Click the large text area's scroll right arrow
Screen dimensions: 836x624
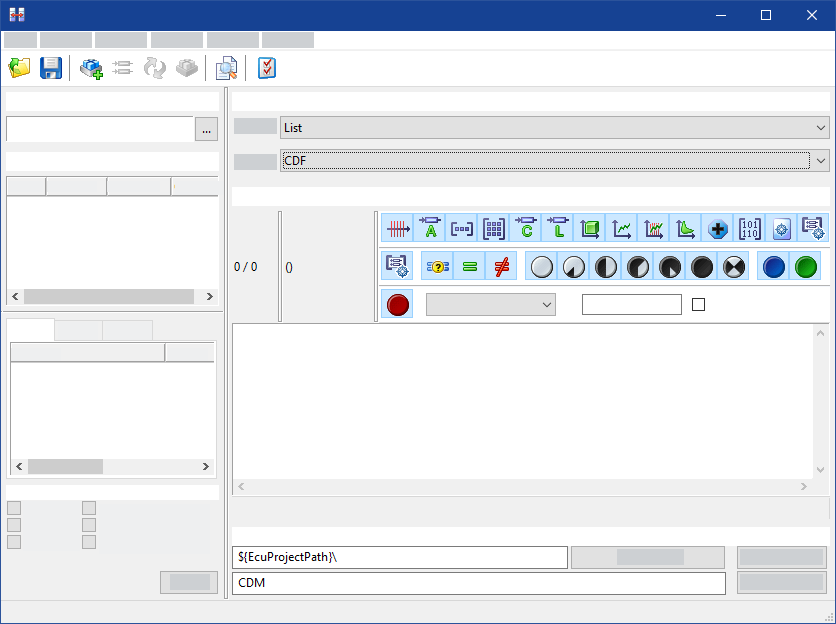click(x=803, y=486)
